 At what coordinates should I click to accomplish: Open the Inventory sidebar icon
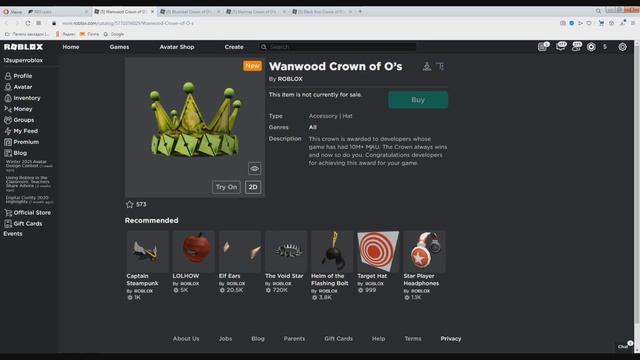pos(8,98)
